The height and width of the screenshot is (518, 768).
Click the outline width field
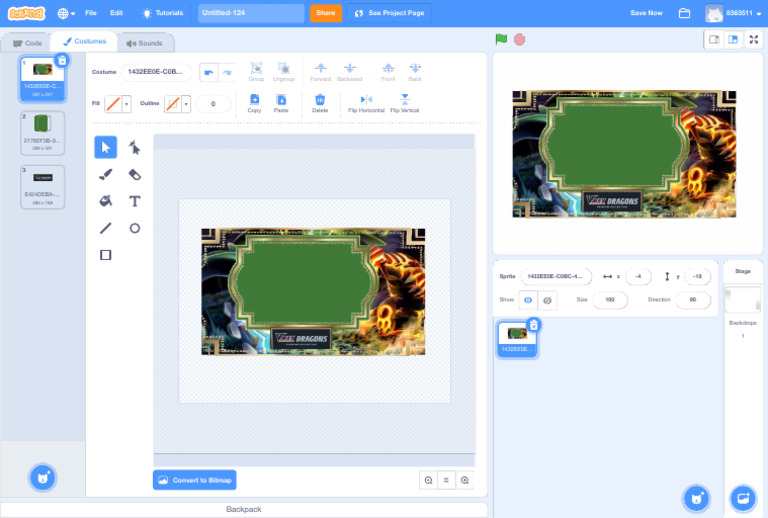point(213,104)
